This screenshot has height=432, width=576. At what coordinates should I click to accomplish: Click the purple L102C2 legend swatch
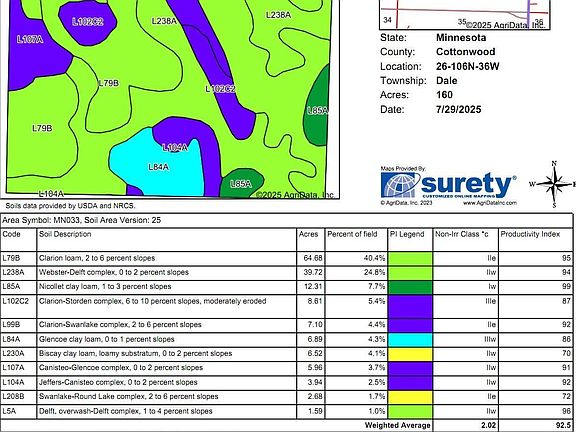point(410,306)
